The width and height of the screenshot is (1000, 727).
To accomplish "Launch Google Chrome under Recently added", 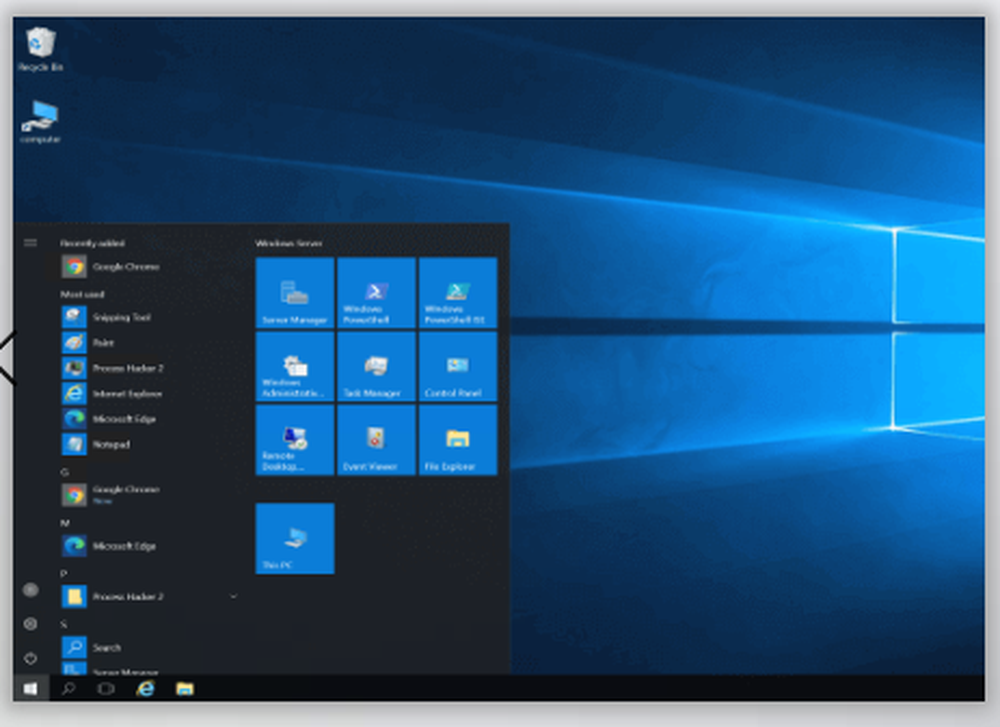I will click(x=148, y=267).
